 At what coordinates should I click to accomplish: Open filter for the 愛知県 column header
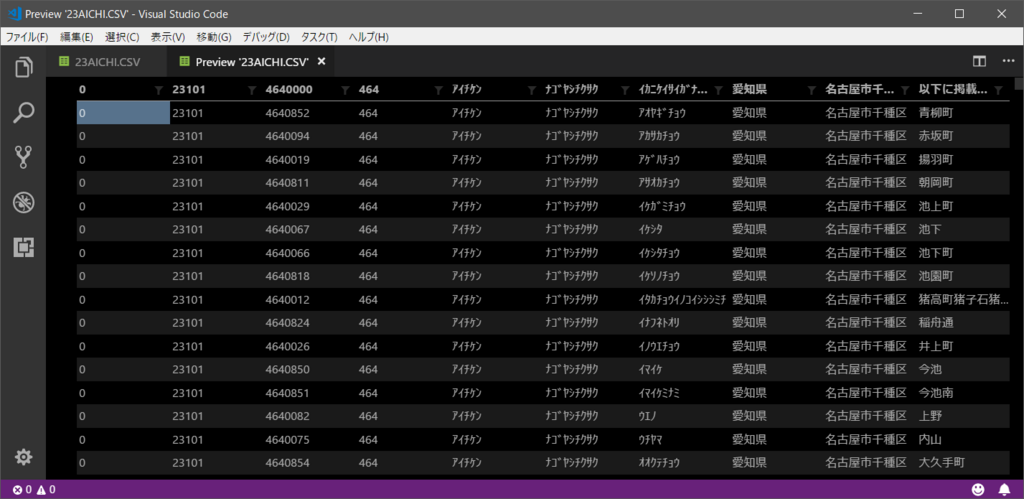tap(812, 91)
